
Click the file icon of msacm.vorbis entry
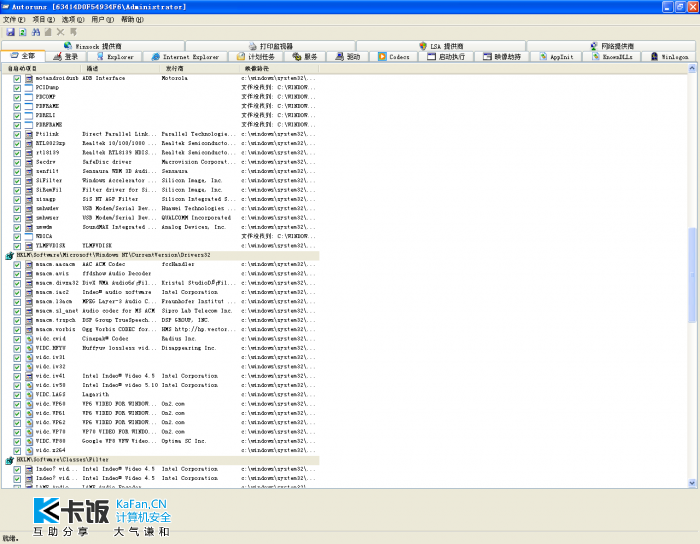(29, 330)
